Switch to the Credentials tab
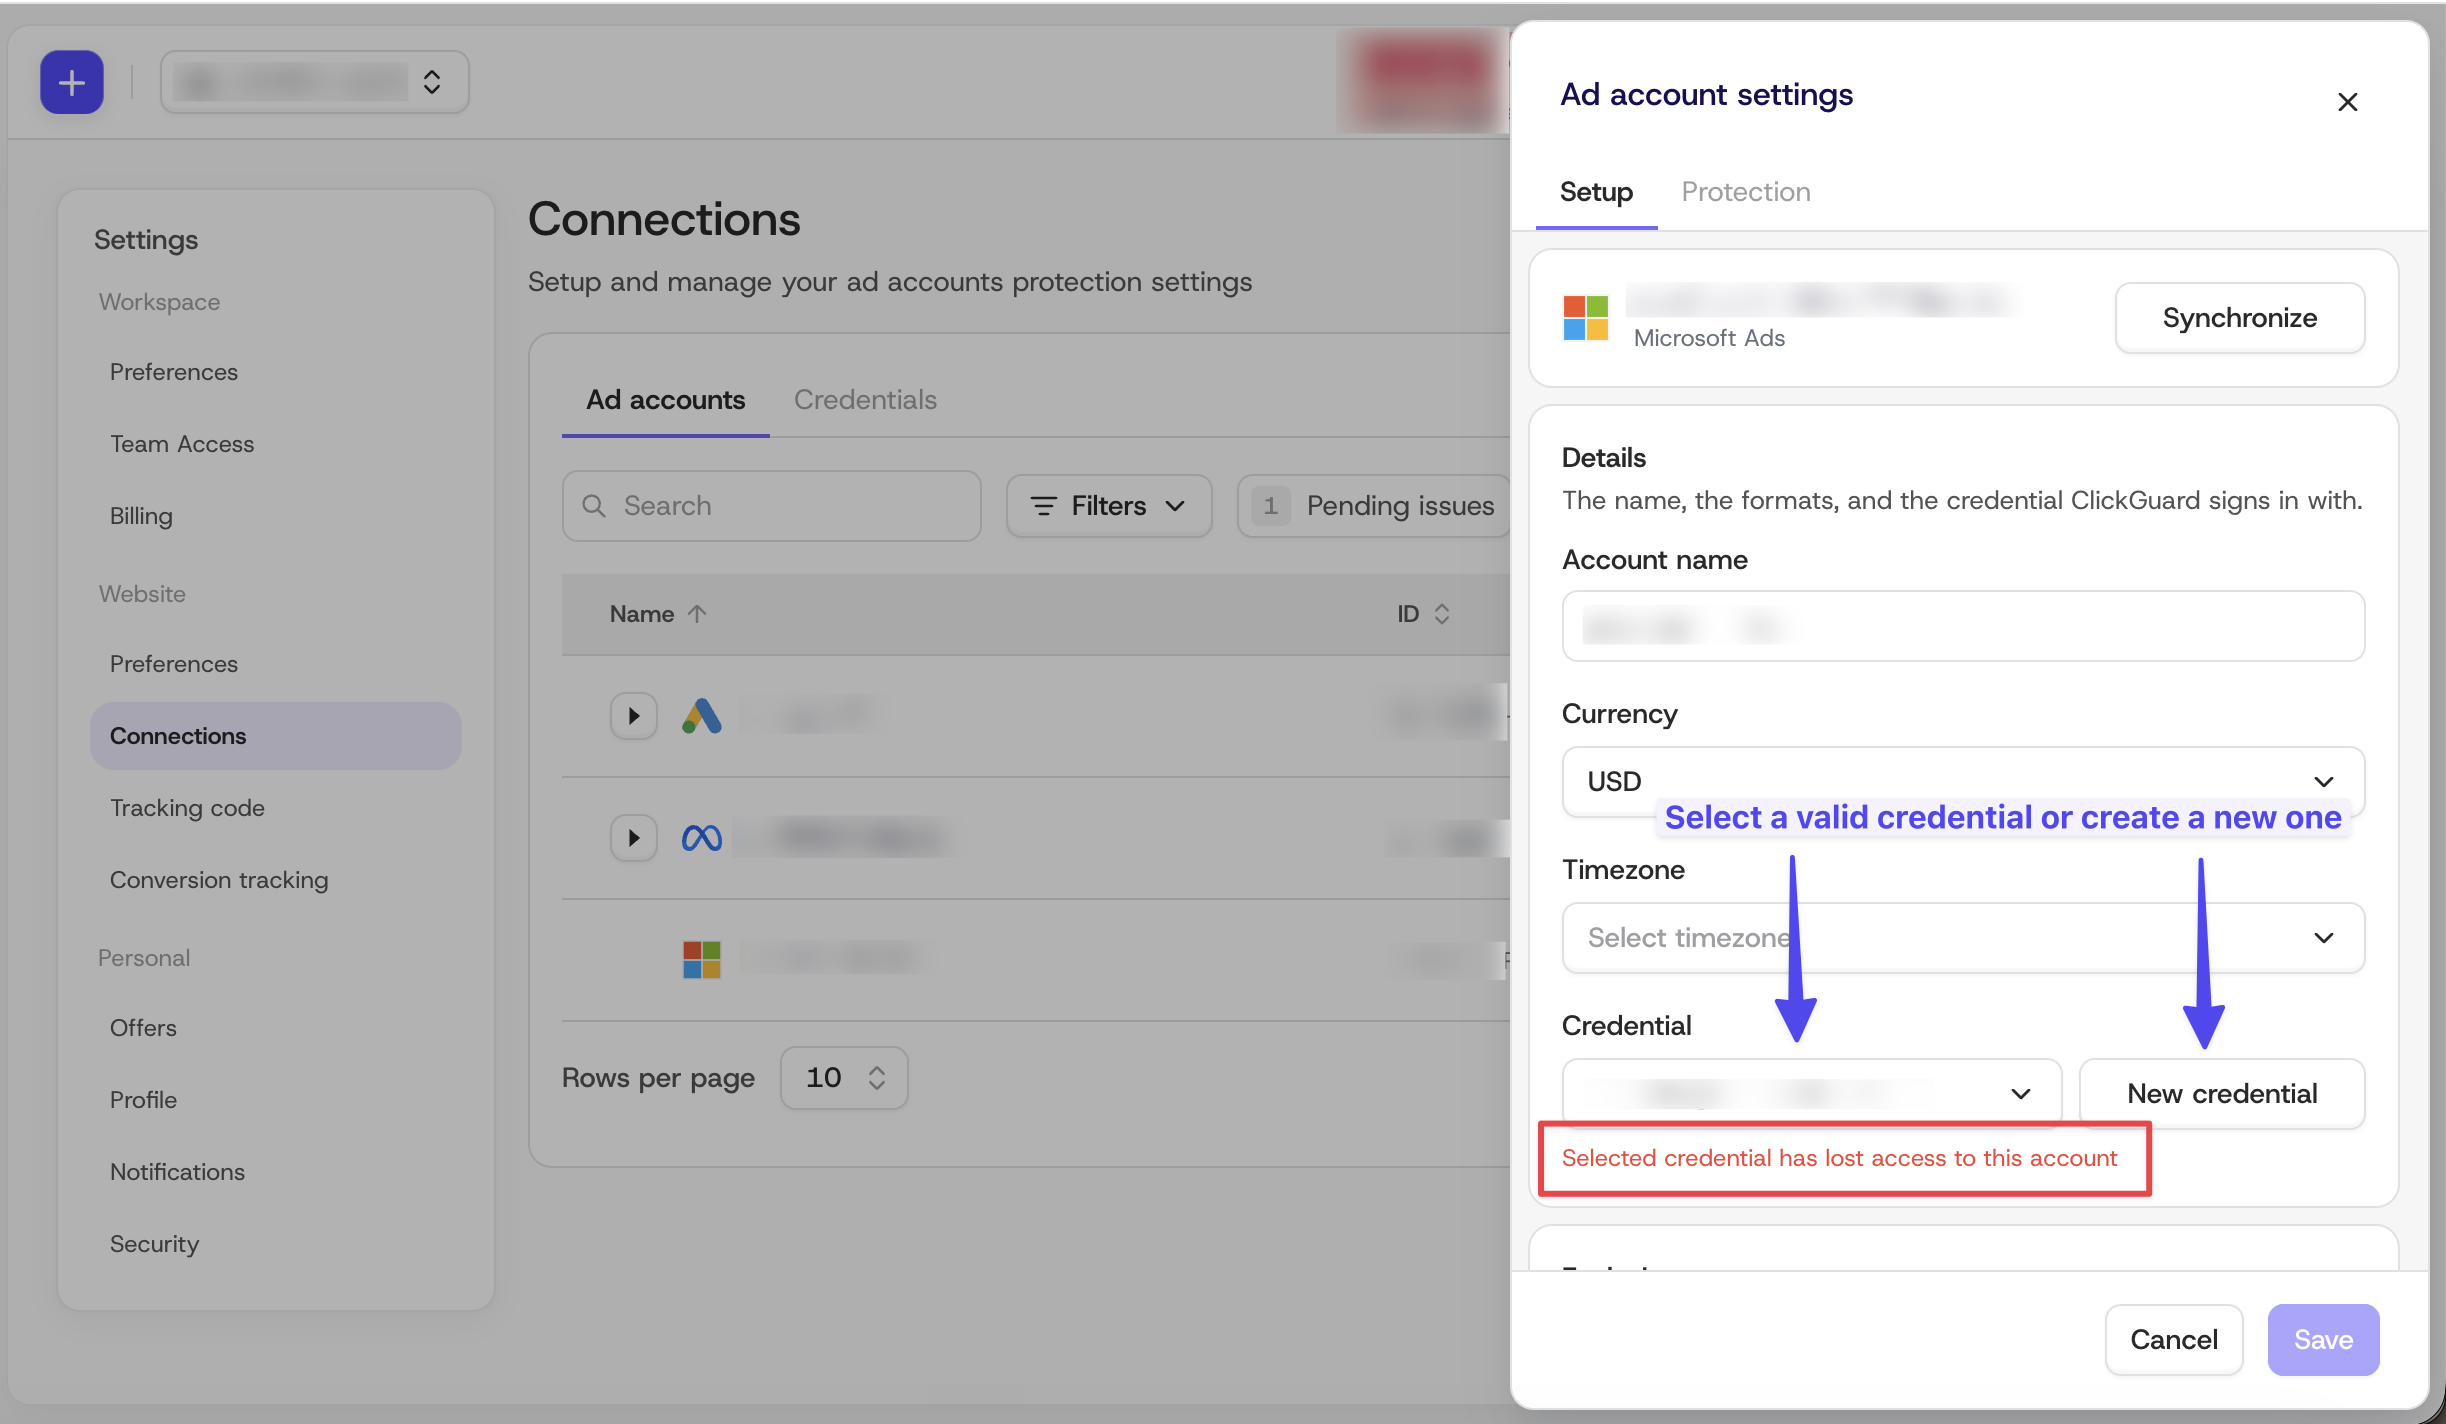The width and height of the screenshot is (2446, 1424). 865,400
